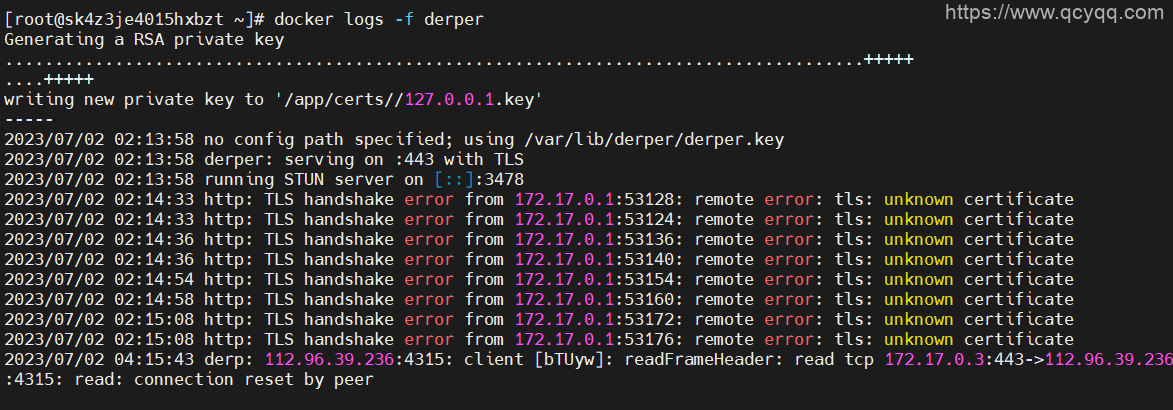Viewport: 1173px width, 410px height.
Task: Click the IP address with port 53124
Action: coord(564,220)
